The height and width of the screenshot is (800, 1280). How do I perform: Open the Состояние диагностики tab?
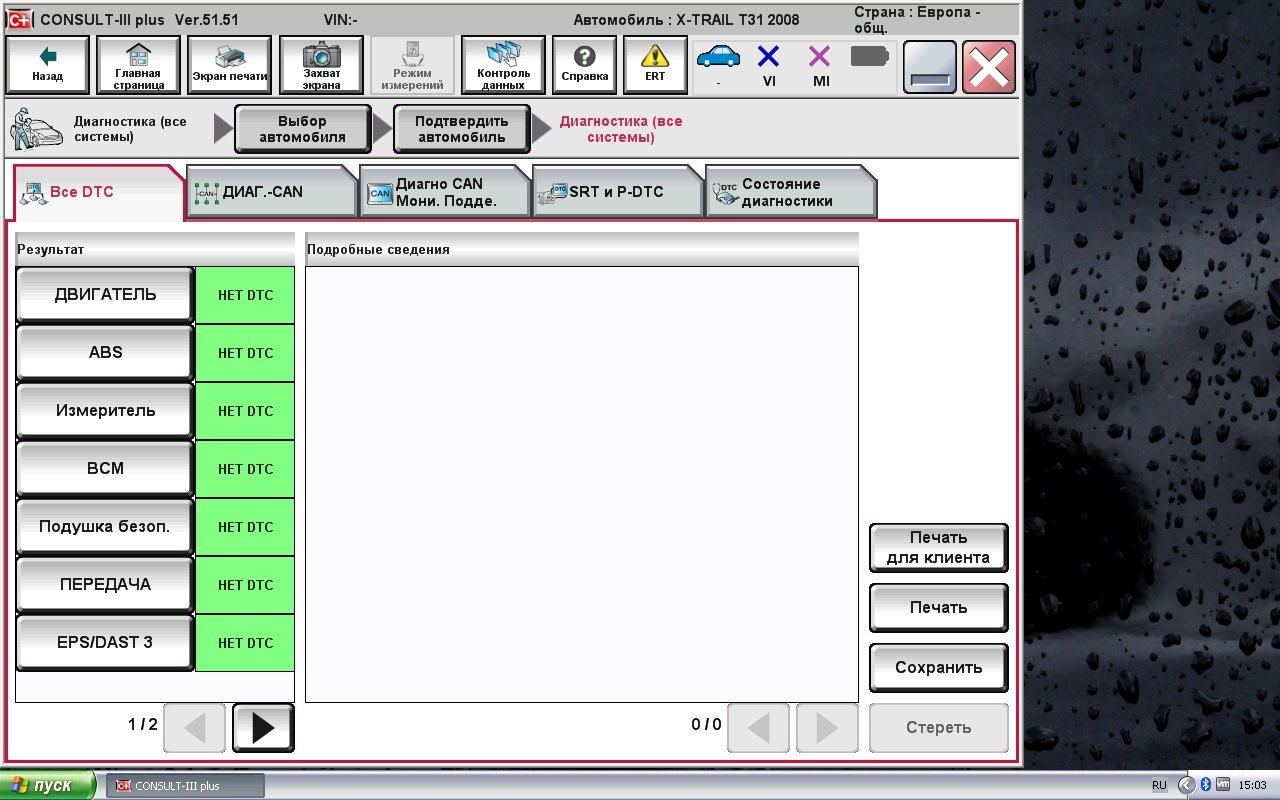tap(790, 192)
